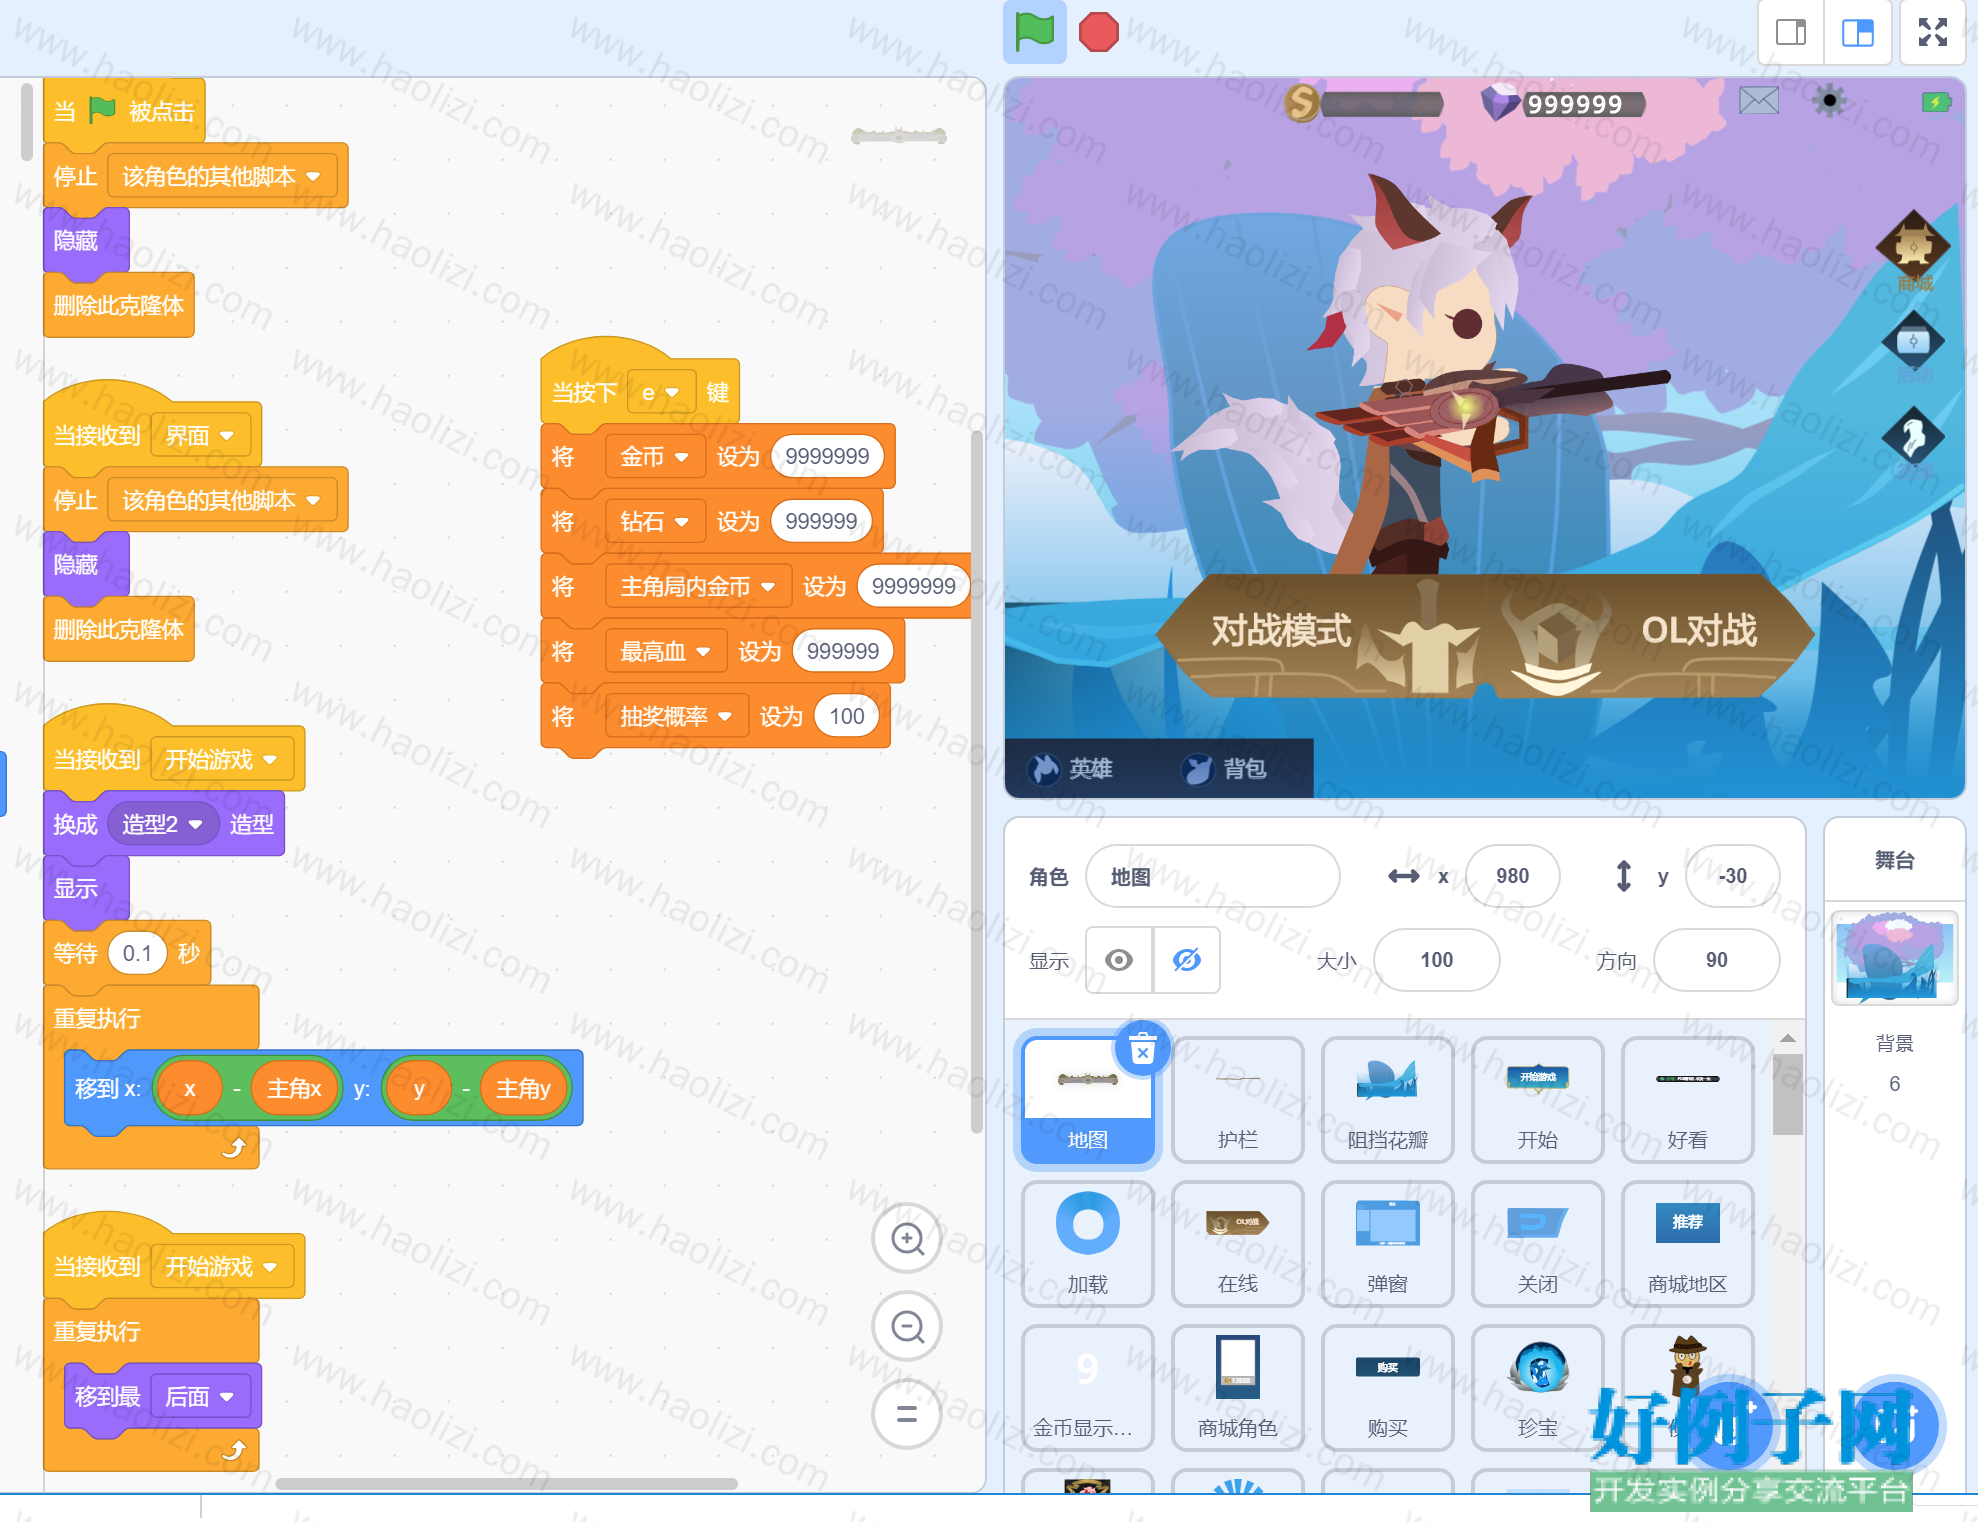Select the 好看 sprite
The width and height of the screenshot is (1978, 1522).
[1687, 1099]
